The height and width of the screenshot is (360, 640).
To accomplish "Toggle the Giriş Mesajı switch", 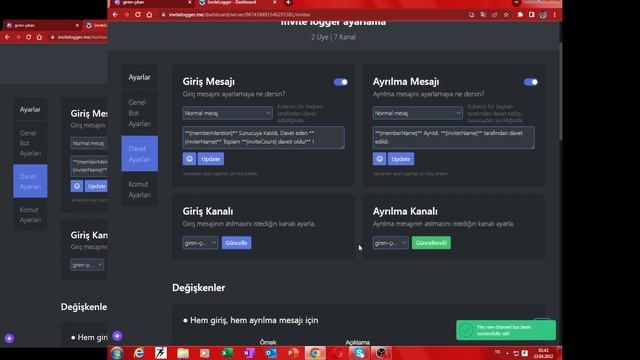I will tap(340, 82).
